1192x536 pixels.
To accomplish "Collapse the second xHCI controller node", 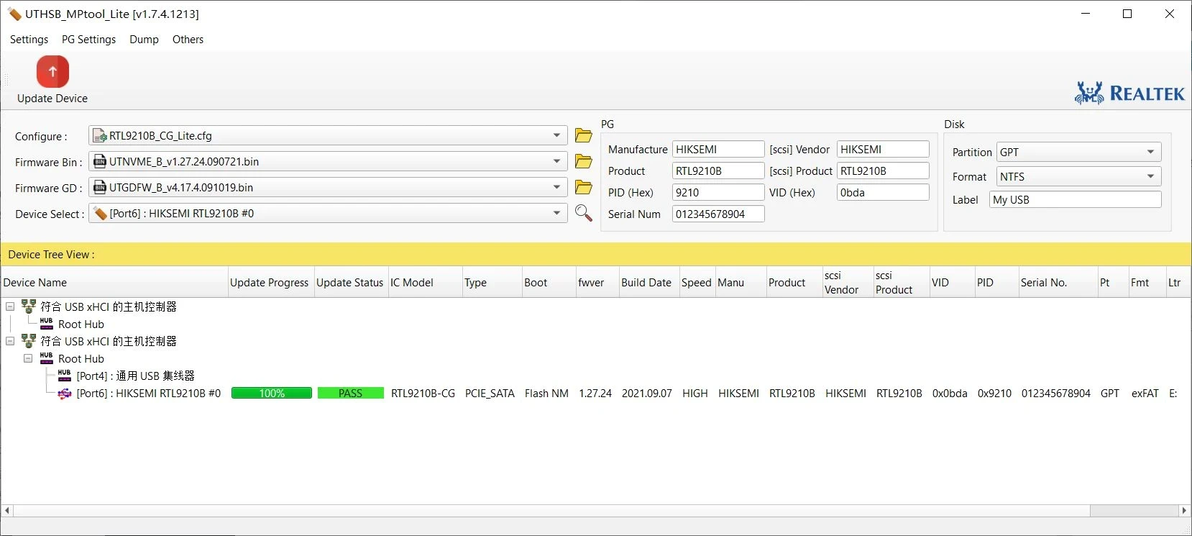I will 10,341.
